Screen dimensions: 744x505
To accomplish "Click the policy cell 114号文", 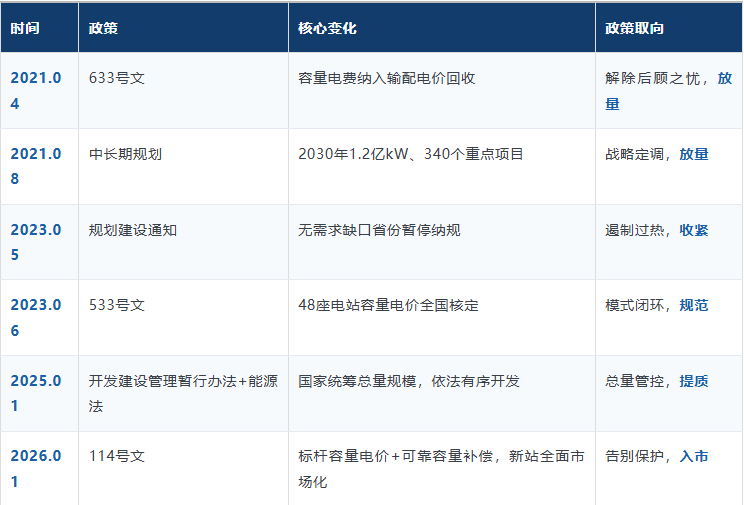I will [x=183, y=468].
